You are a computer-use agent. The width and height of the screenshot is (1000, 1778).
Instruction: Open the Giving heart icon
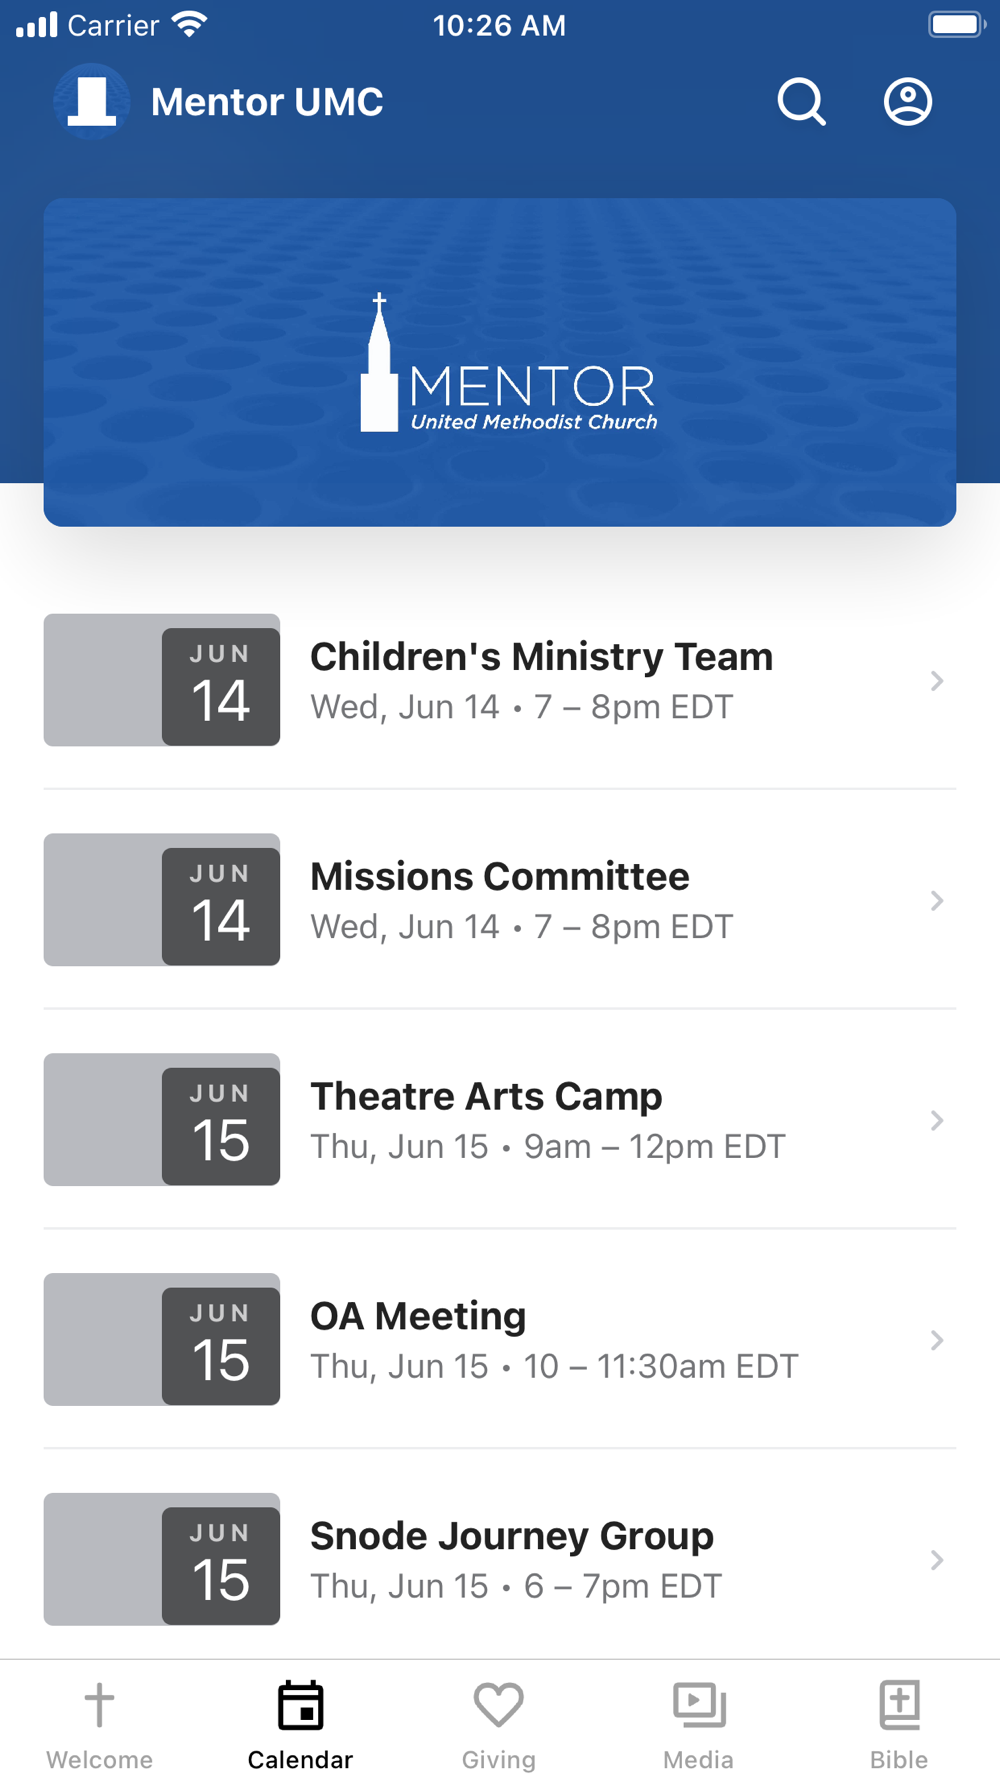499,1705
